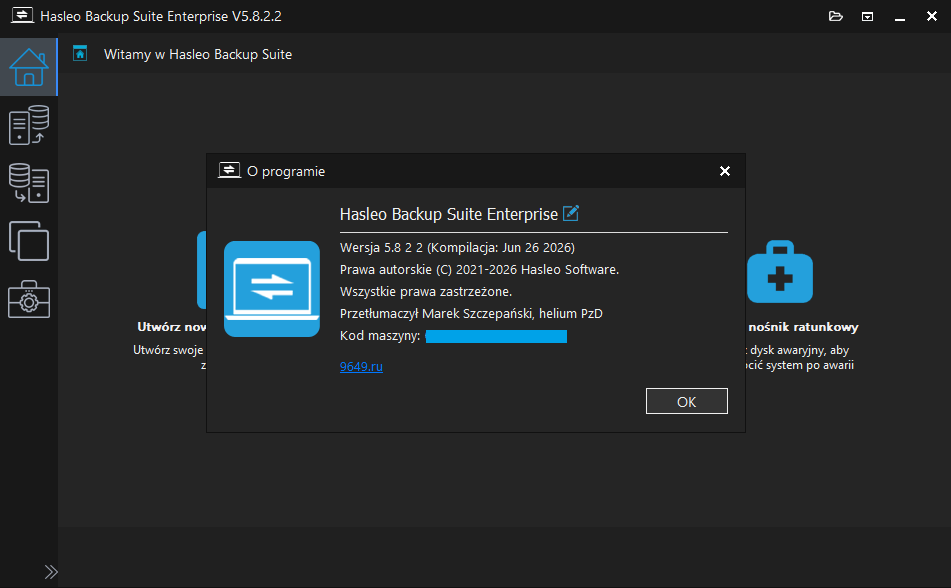This screenshot has width=951, height=588.
Task: Click the 'nośnik ratunkowy' label
Action: [804, 327]
